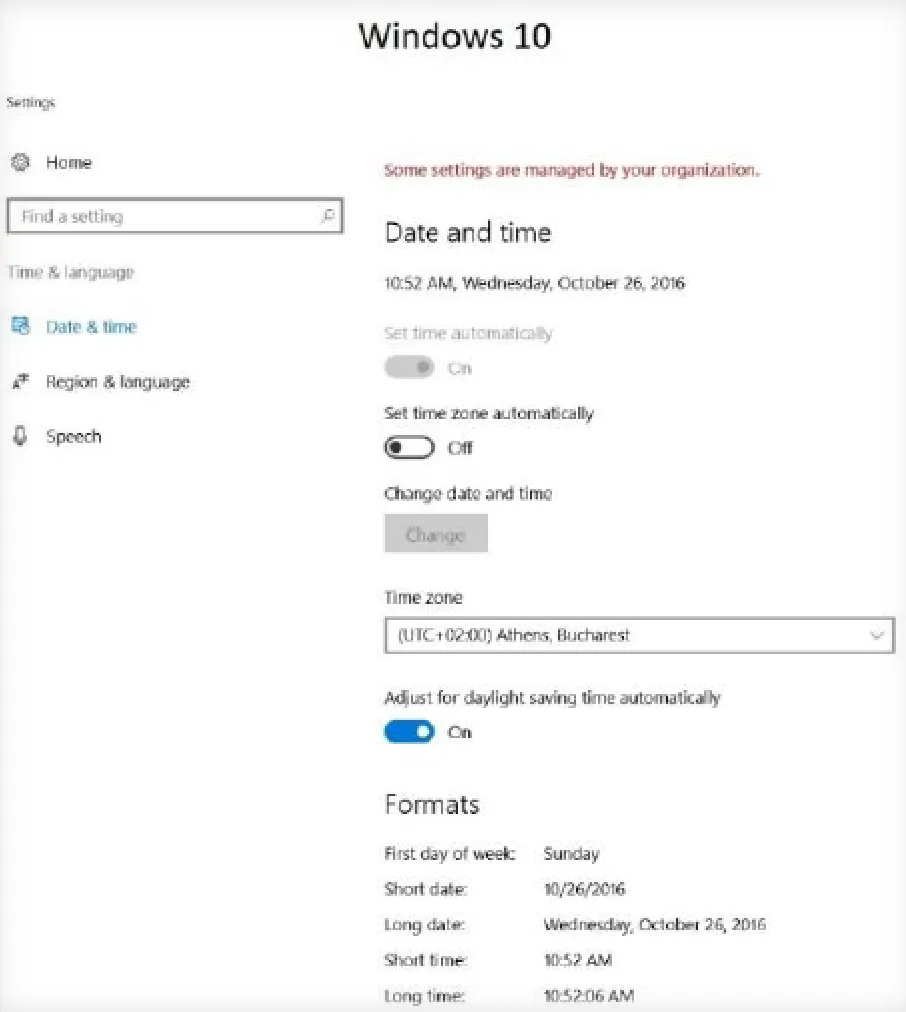Viewport: 906px width, 1012px height.
Task: Click the Formats heading
Action: (432, 805)
